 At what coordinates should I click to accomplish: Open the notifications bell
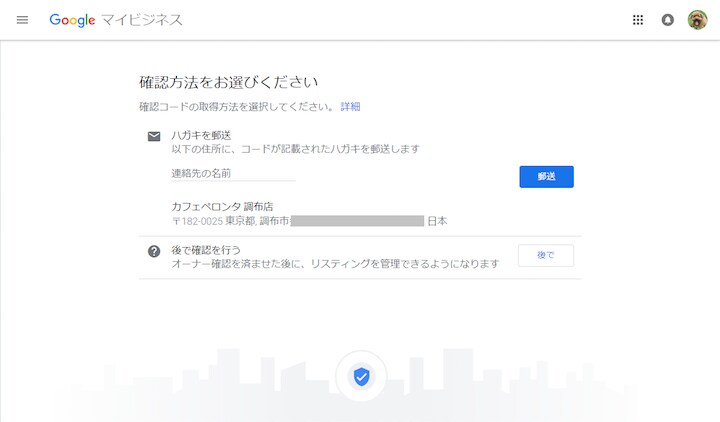click(x=668, y=20)
